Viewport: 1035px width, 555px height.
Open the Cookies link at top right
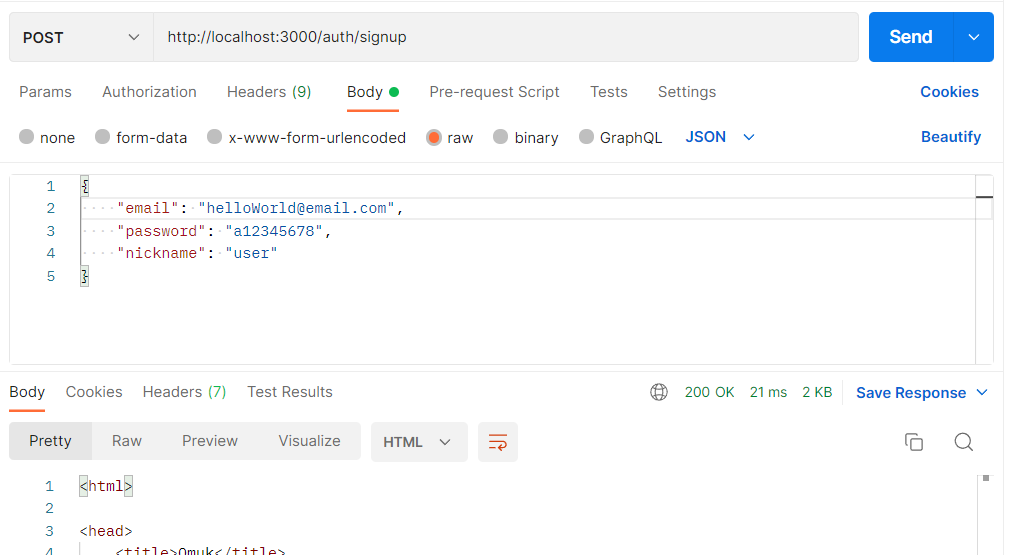coord(949,92)
